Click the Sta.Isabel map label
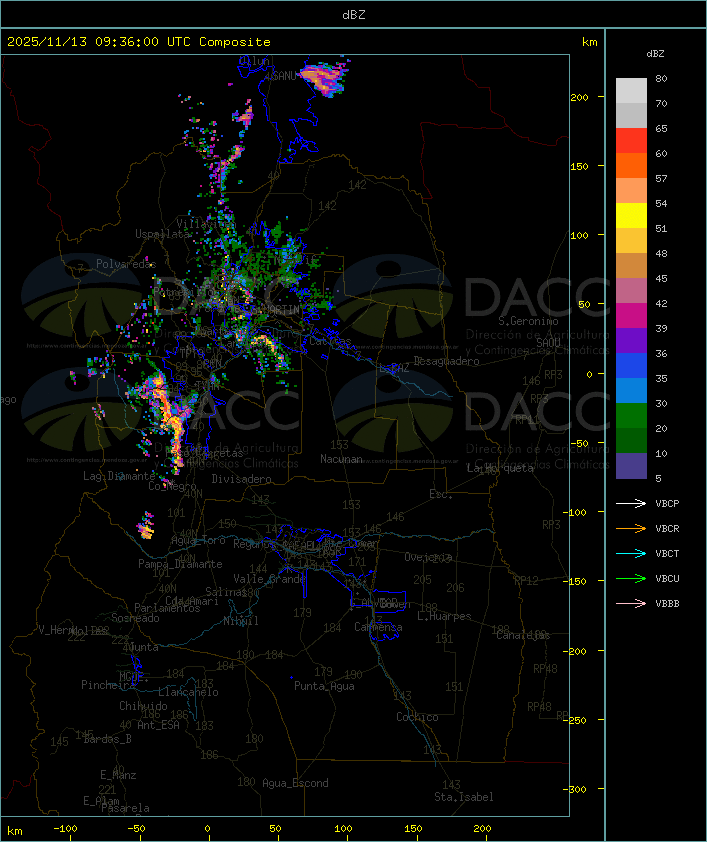Screen dimensions: 707x842 [464, 797]
